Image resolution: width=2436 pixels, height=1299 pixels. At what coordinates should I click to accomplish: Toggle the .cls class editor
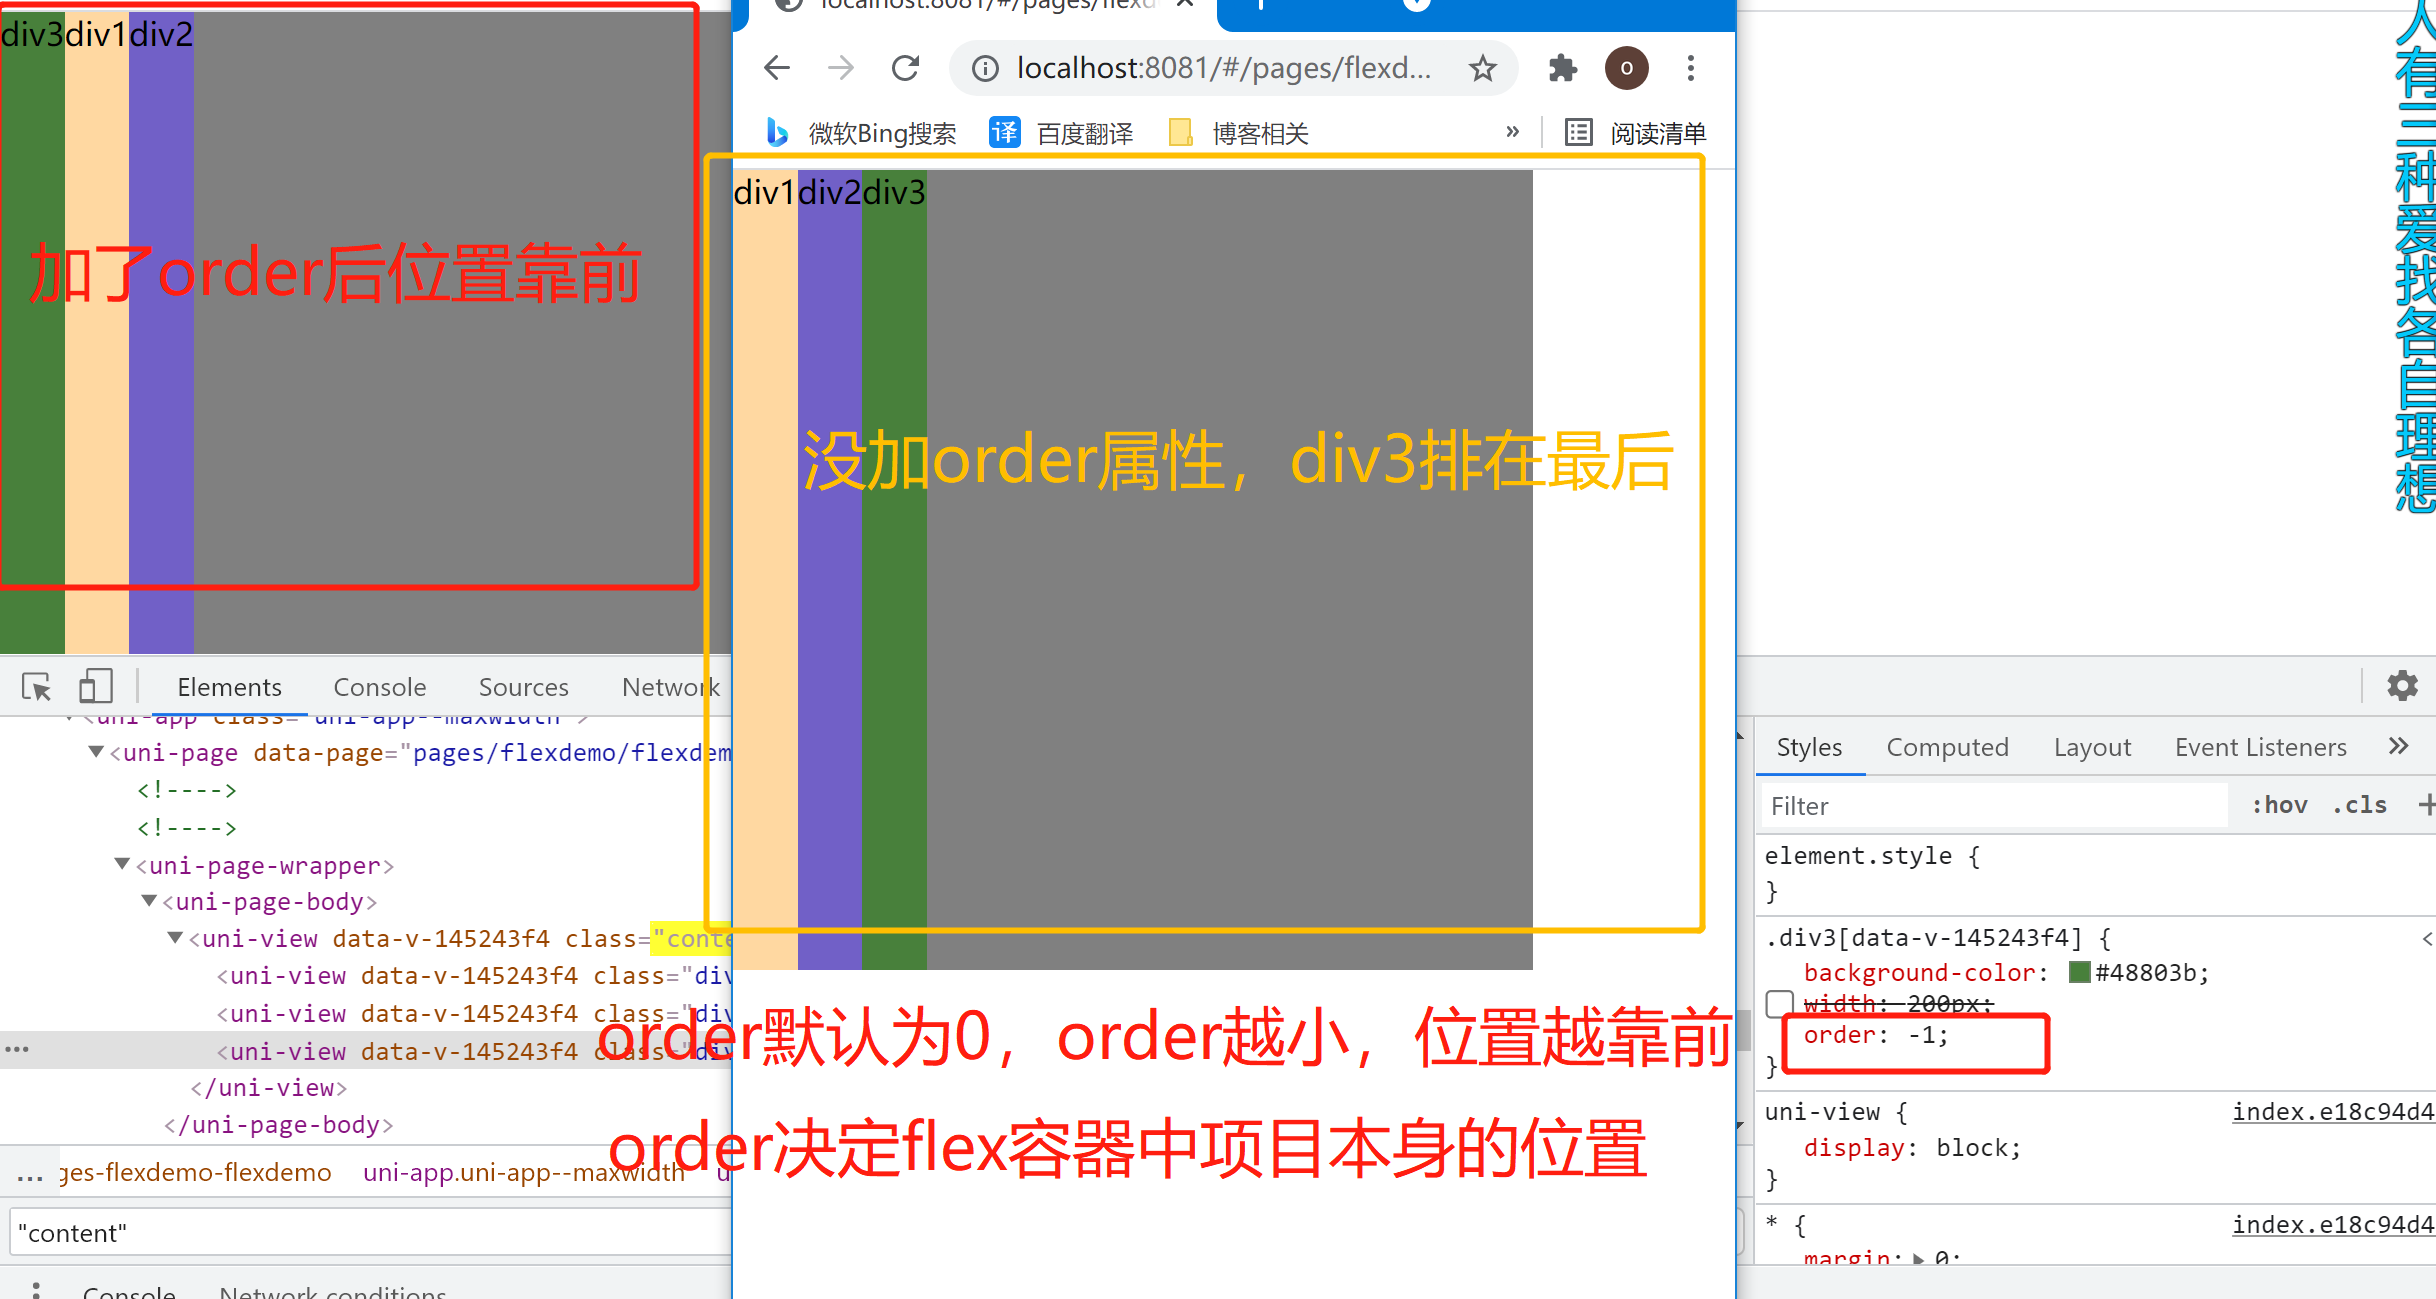[2359, 805]
